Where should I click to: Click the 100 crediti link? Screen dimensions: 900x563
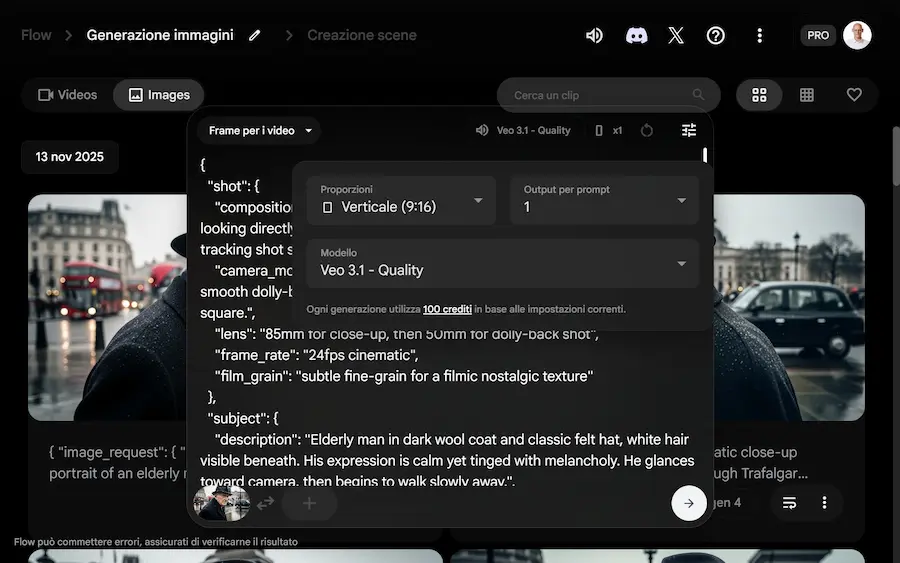pyautogui.click(x=447, y=310)
